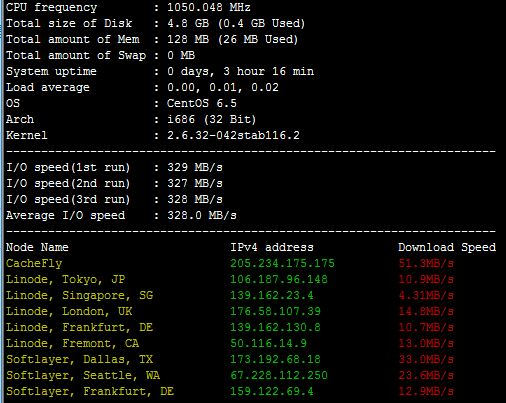The height and width of the screenshot is (403, 506).
Task: Select the disk size value 4.8 GB
Action: pos(188,23)
